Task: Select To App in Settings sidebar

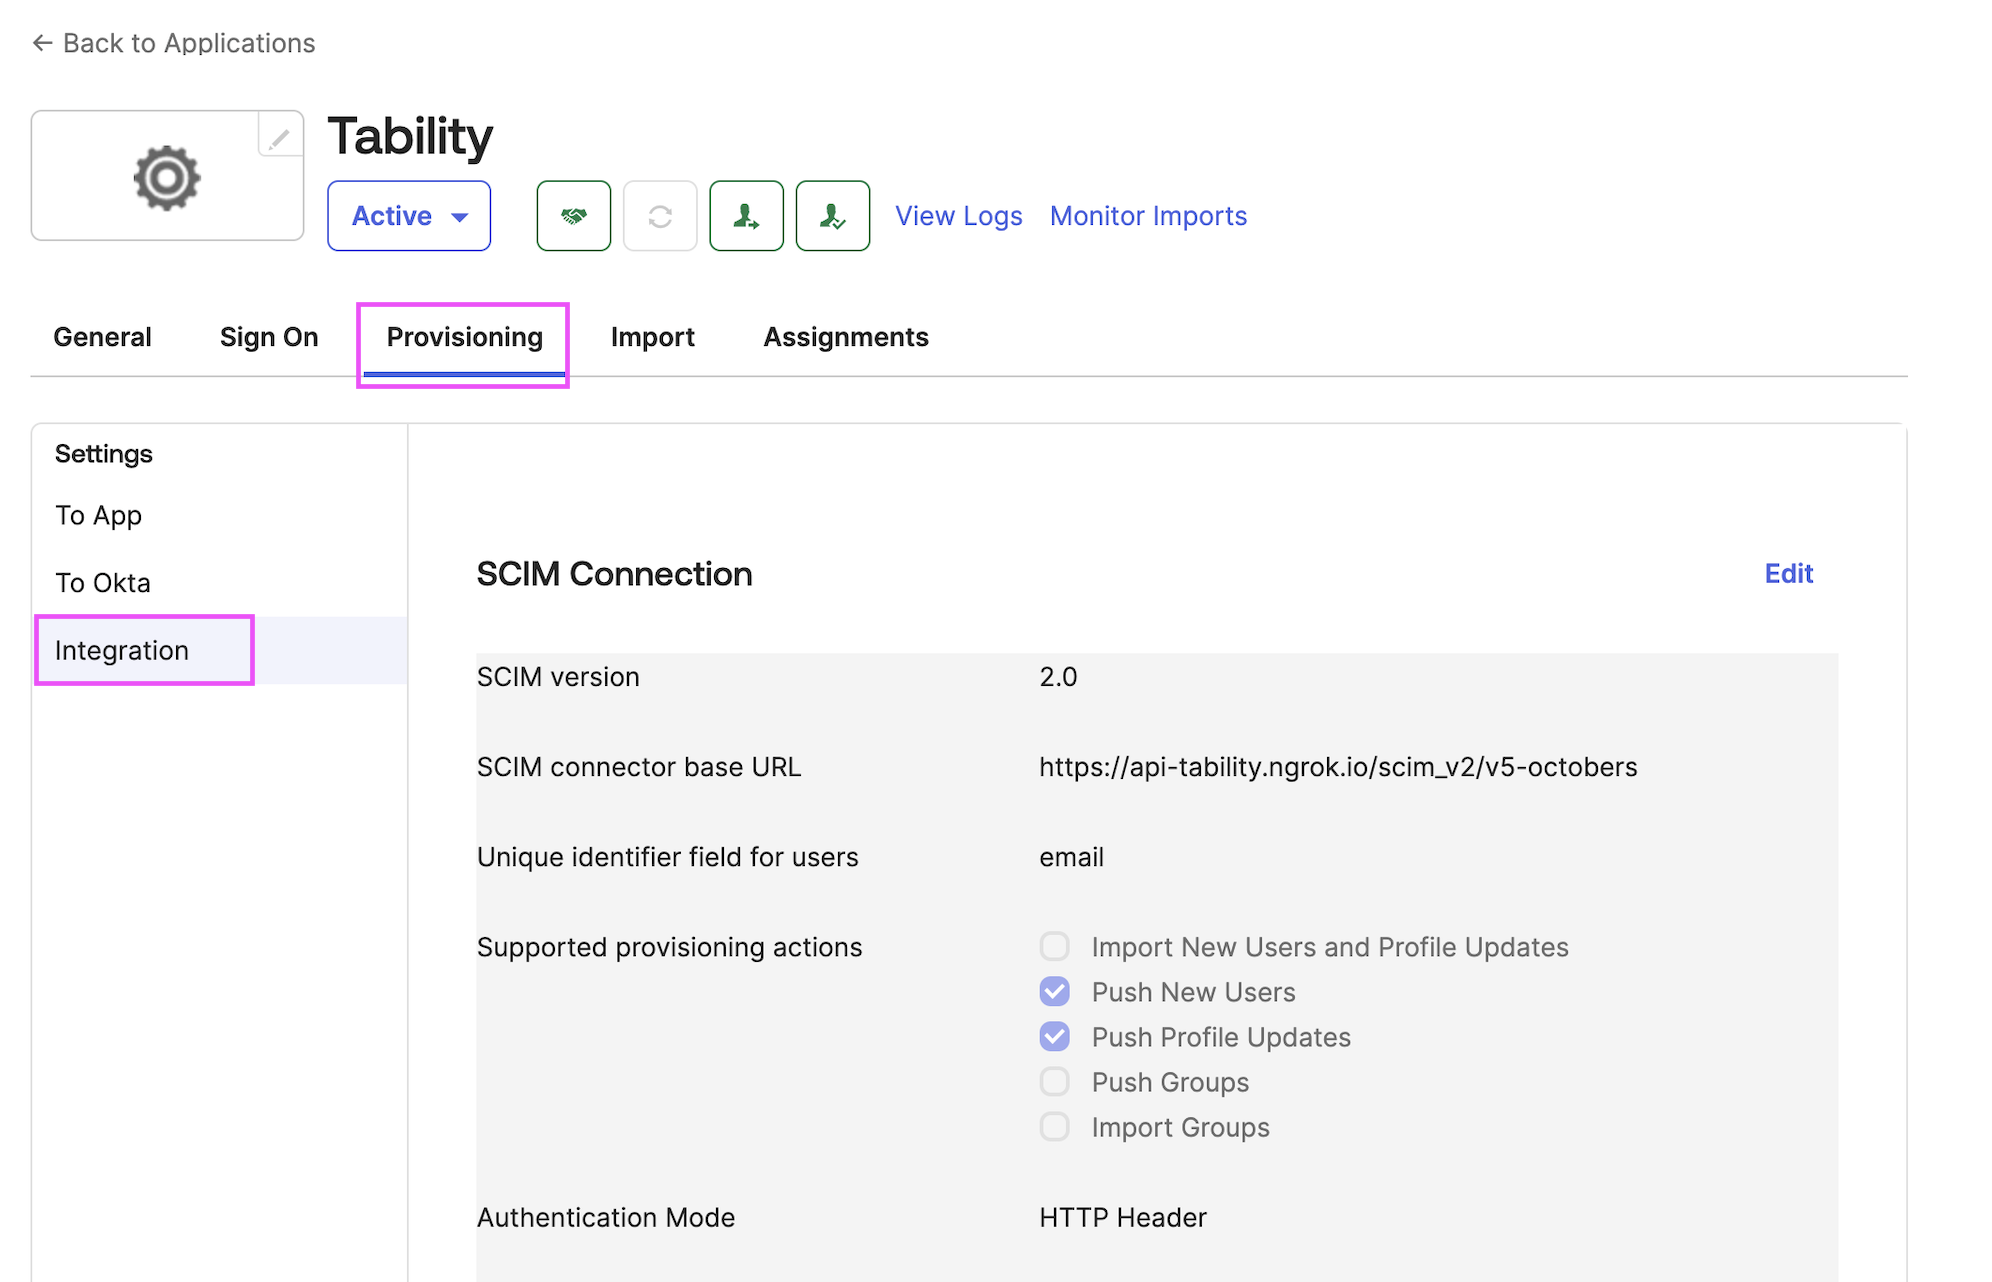Action: point(98,515)
